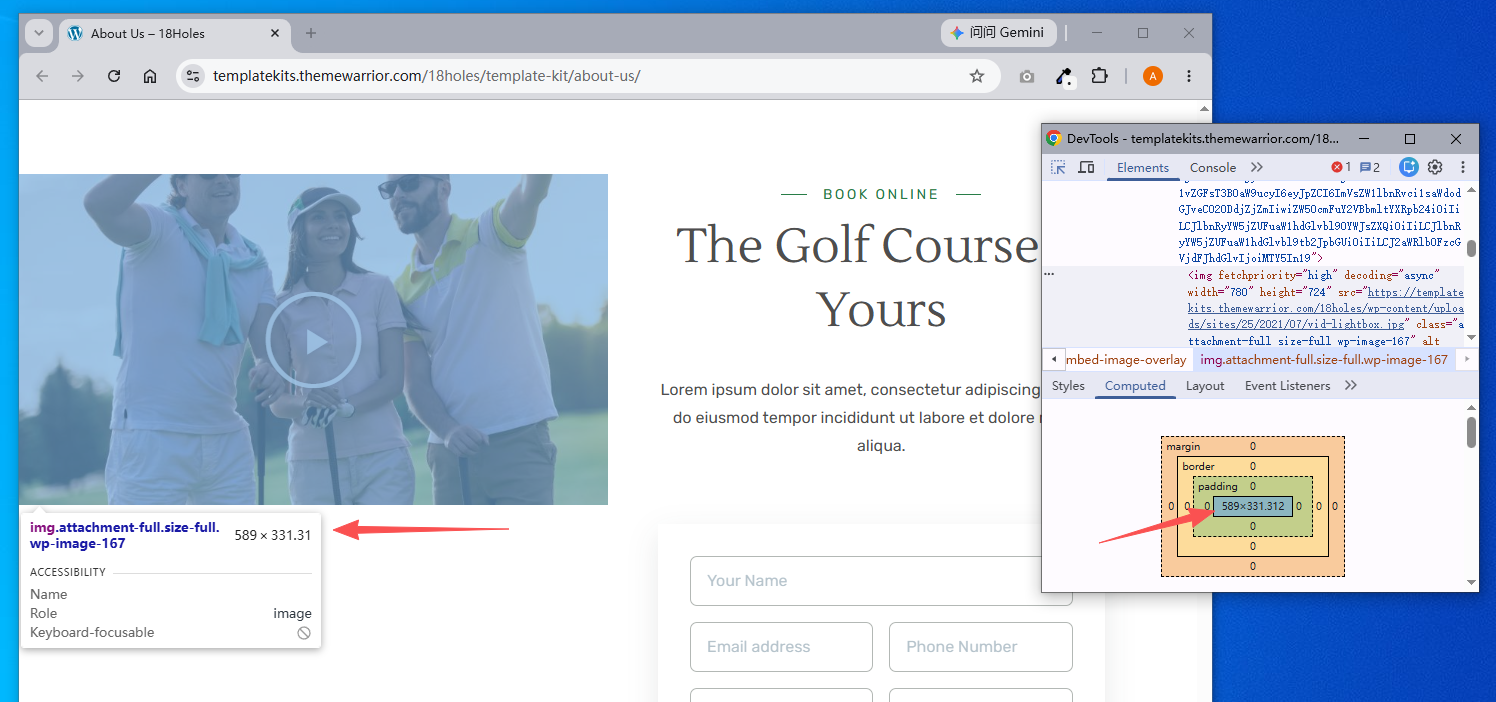Expand more DevTools panel tabs chevron

tap(1257, 167)
